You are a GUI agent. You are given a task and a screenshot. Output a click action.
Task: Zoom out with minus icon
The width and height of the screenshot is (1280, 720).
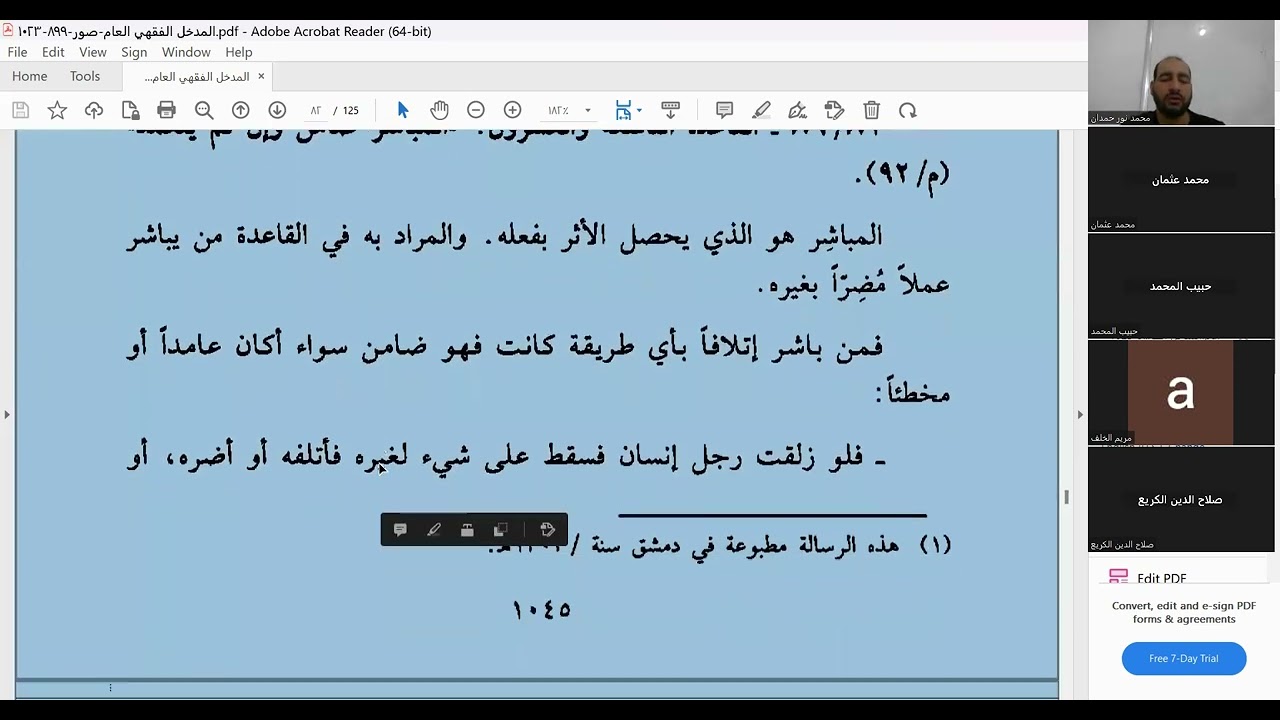476,110
